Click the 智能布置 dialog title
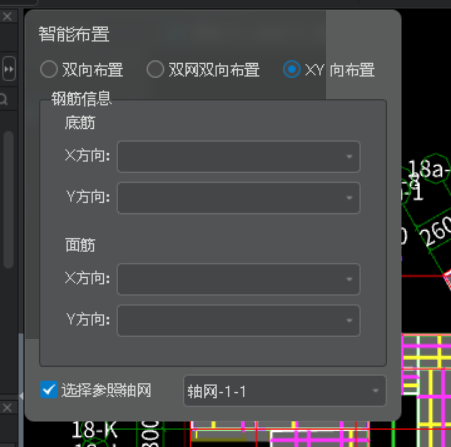This screenshot has width=451, height=447. tap(74, 34)
